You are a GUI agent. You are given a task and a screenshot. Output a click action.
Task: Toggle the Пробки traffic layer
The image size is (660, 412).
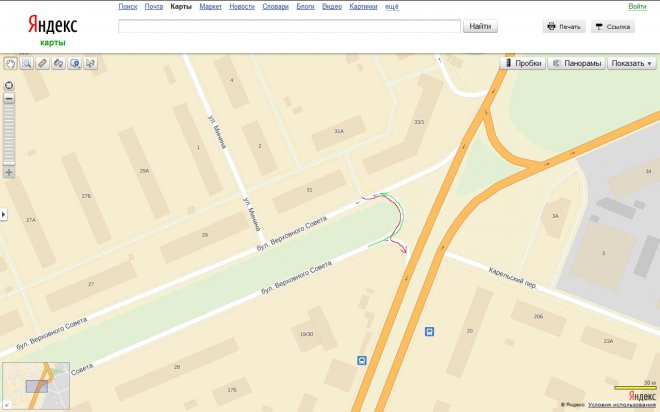[x=523, y=63]
